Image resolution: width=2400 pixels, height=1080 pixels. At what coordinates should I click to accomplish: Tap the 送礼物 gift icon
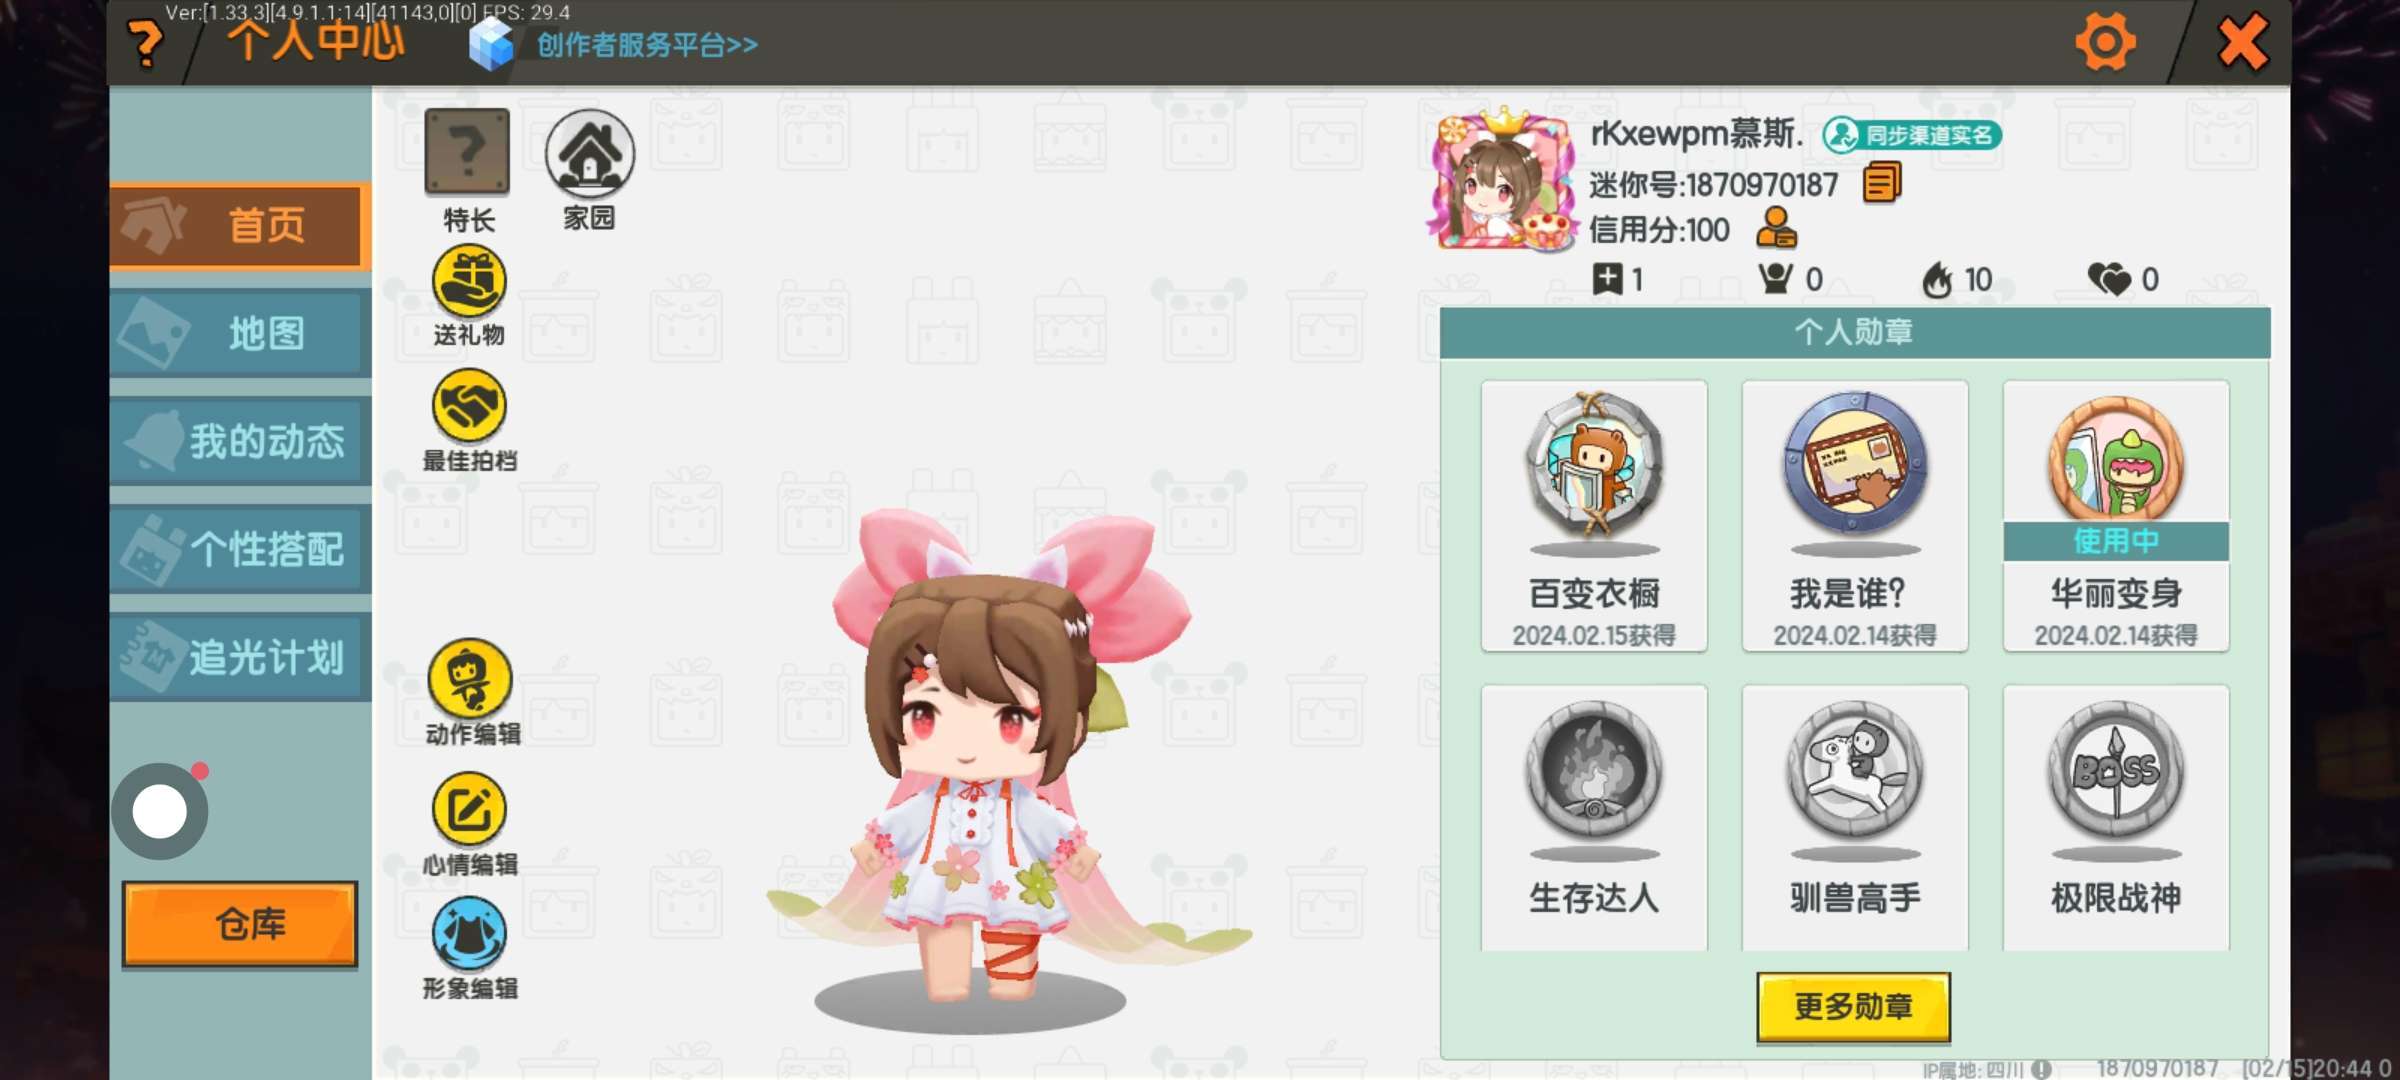[x=469, y=281]
